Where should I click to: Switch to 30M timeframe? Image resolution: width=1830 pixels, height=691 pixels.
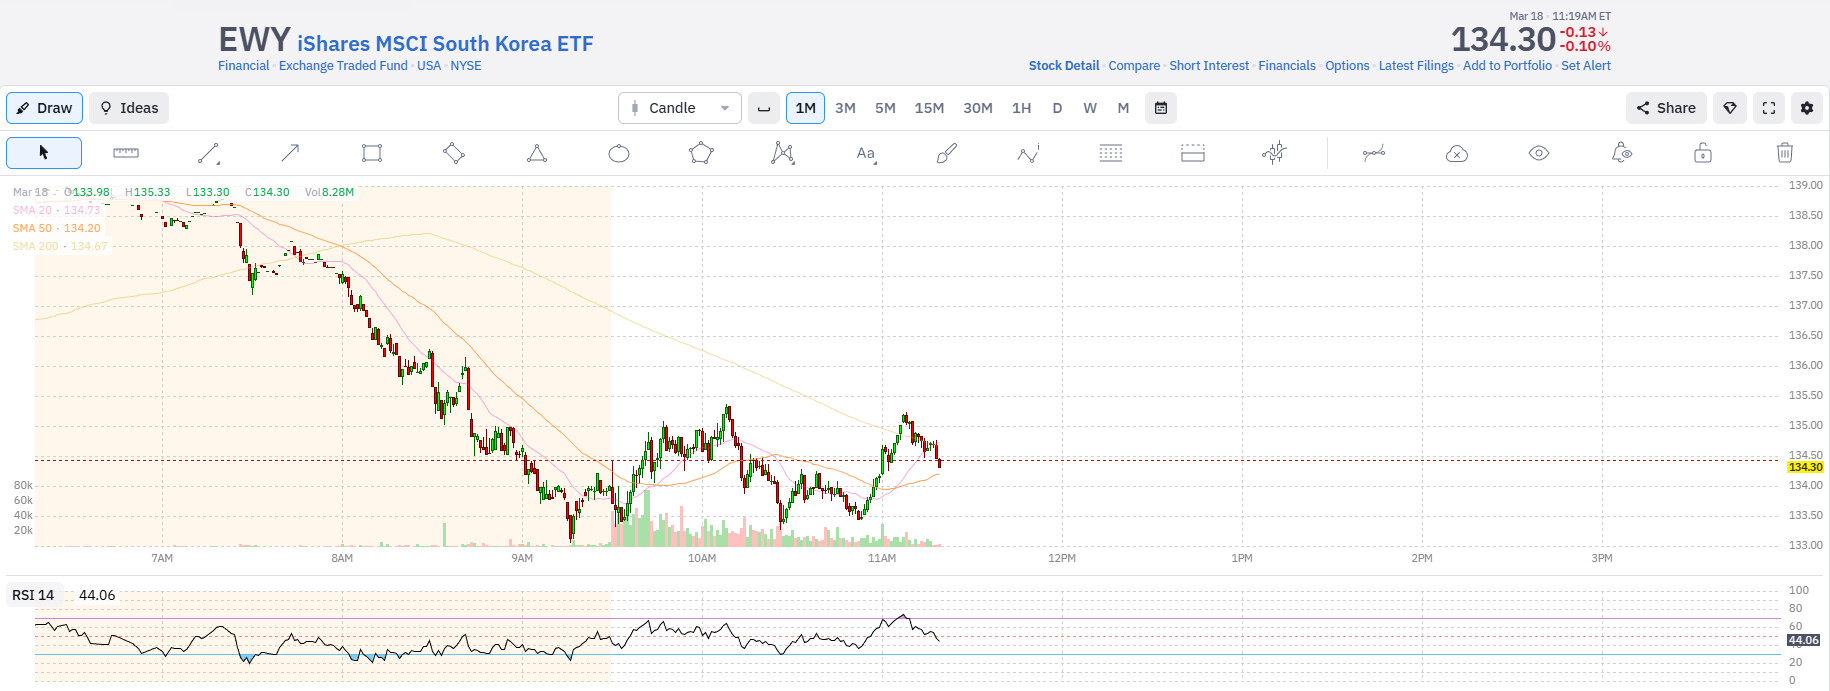pos(978,108)
